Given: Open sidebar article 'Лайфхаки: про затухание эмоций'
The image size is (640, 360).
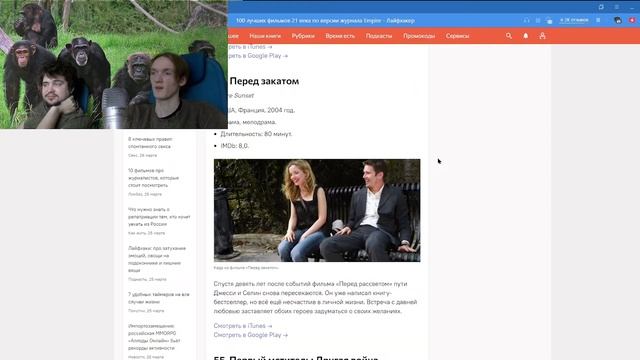Looking at the screenshot, I should coord(157,259).
